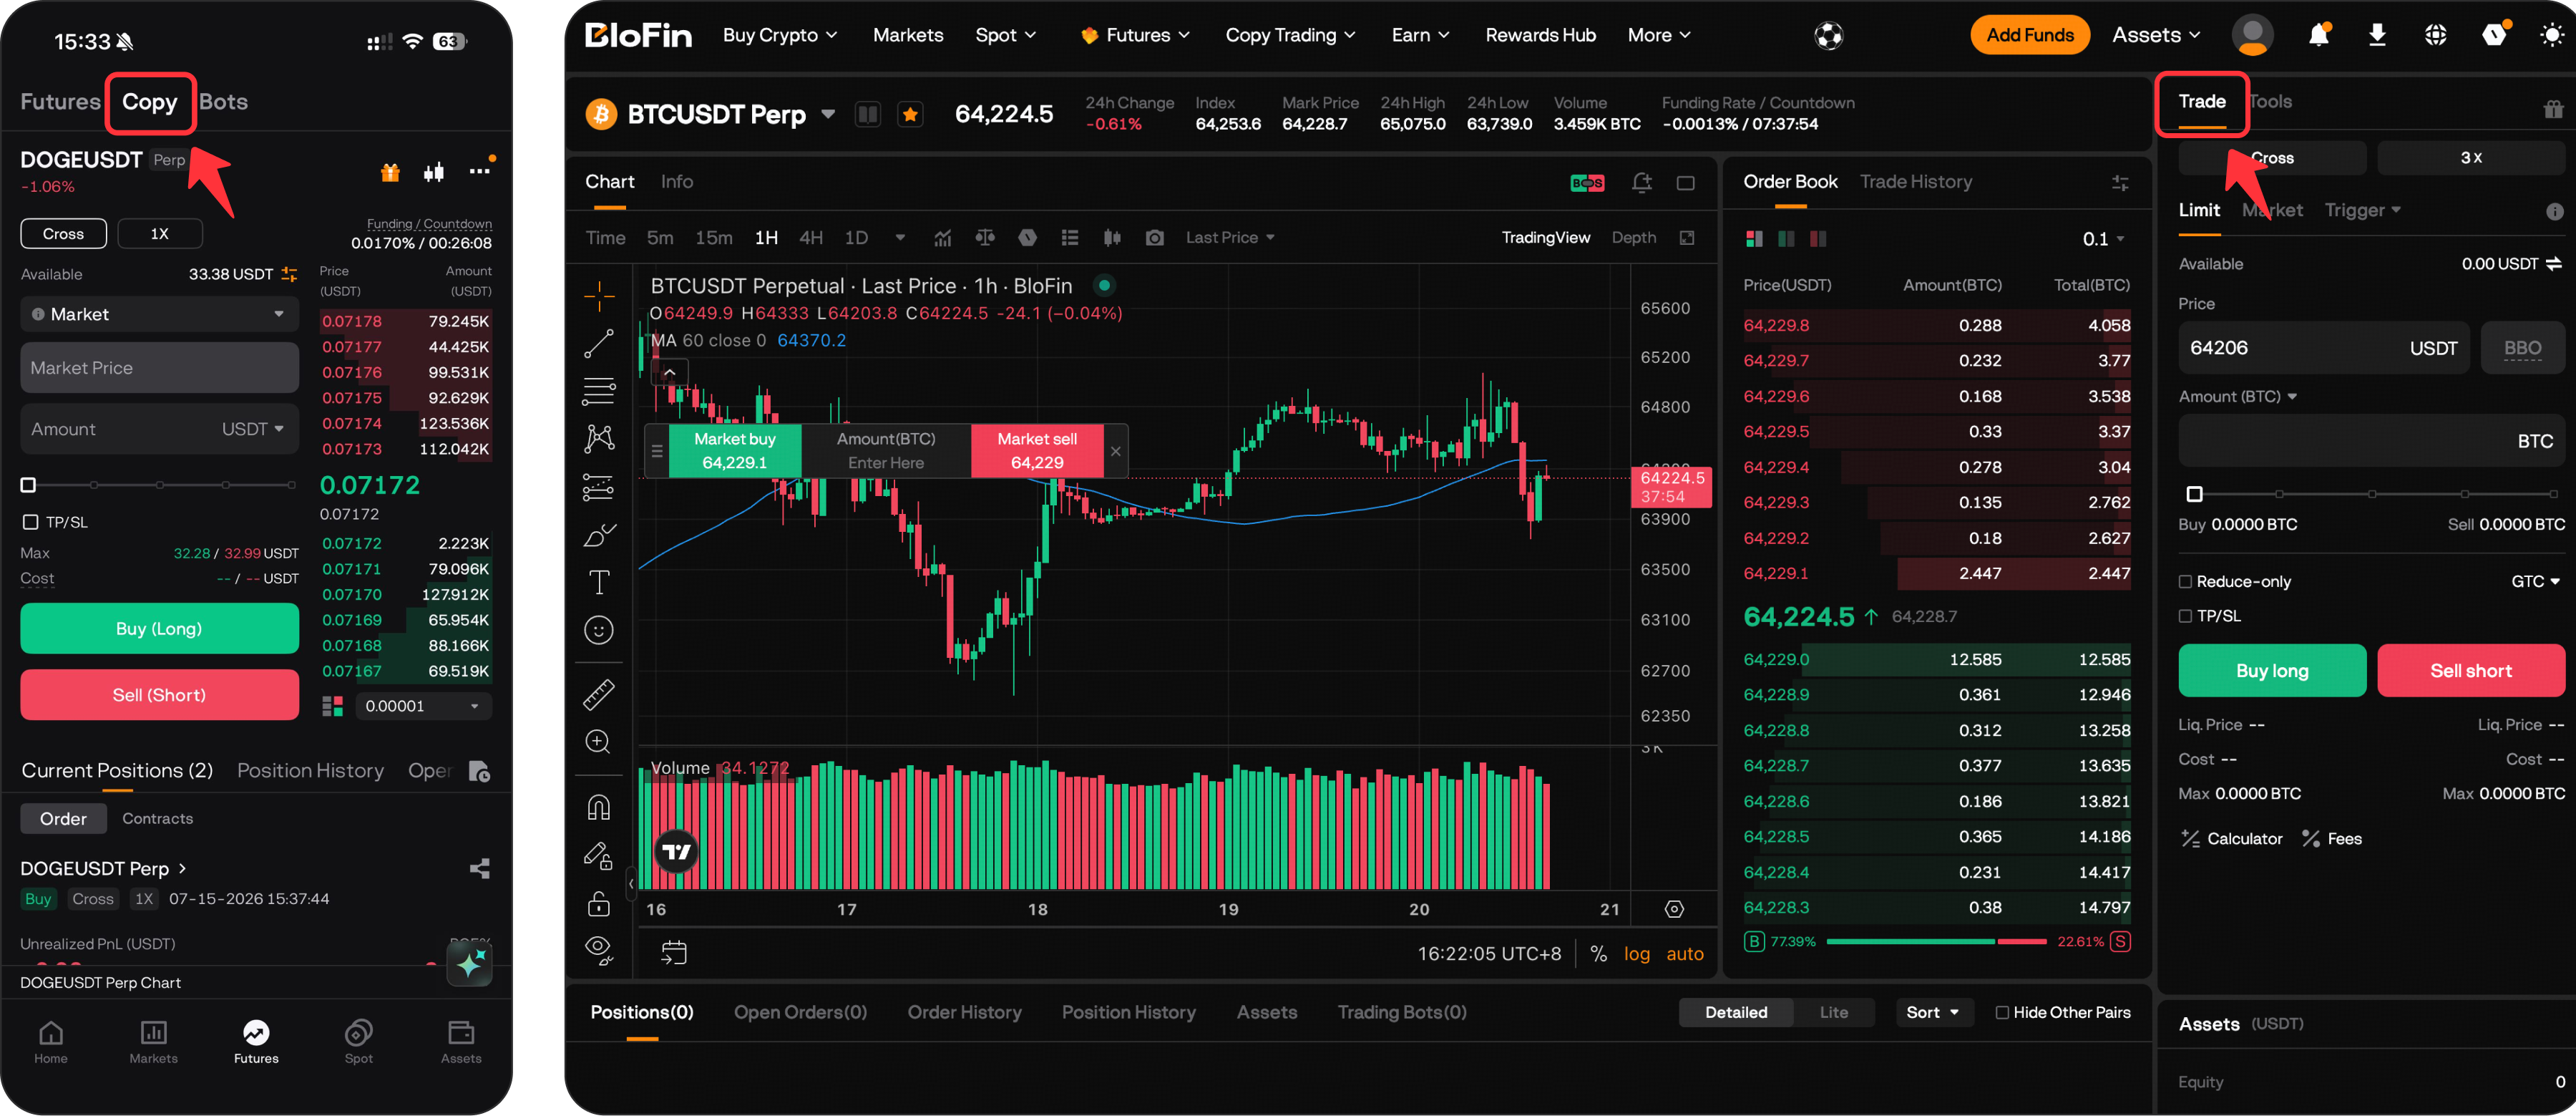Viewport: 2576px width, 1116px height.
Task: Take a chart snapshot with camera icon
Action: pos(1154,238)
